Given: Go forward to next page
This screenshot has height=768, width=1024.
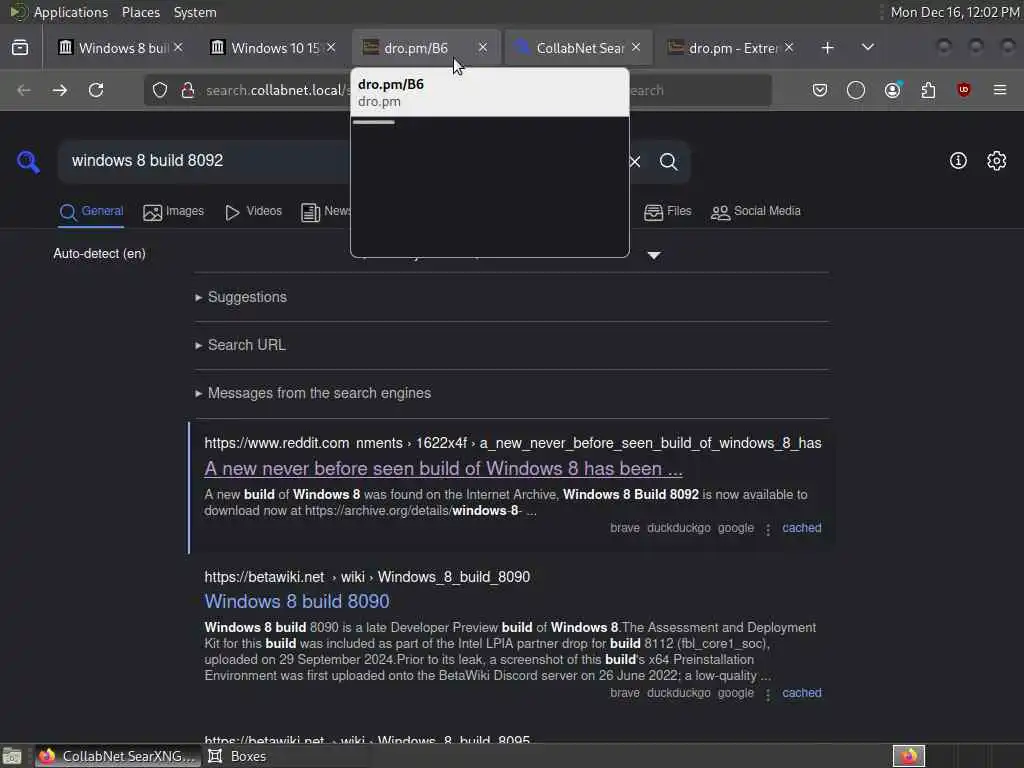Looking at the screenshot, I should pos(60,90).
